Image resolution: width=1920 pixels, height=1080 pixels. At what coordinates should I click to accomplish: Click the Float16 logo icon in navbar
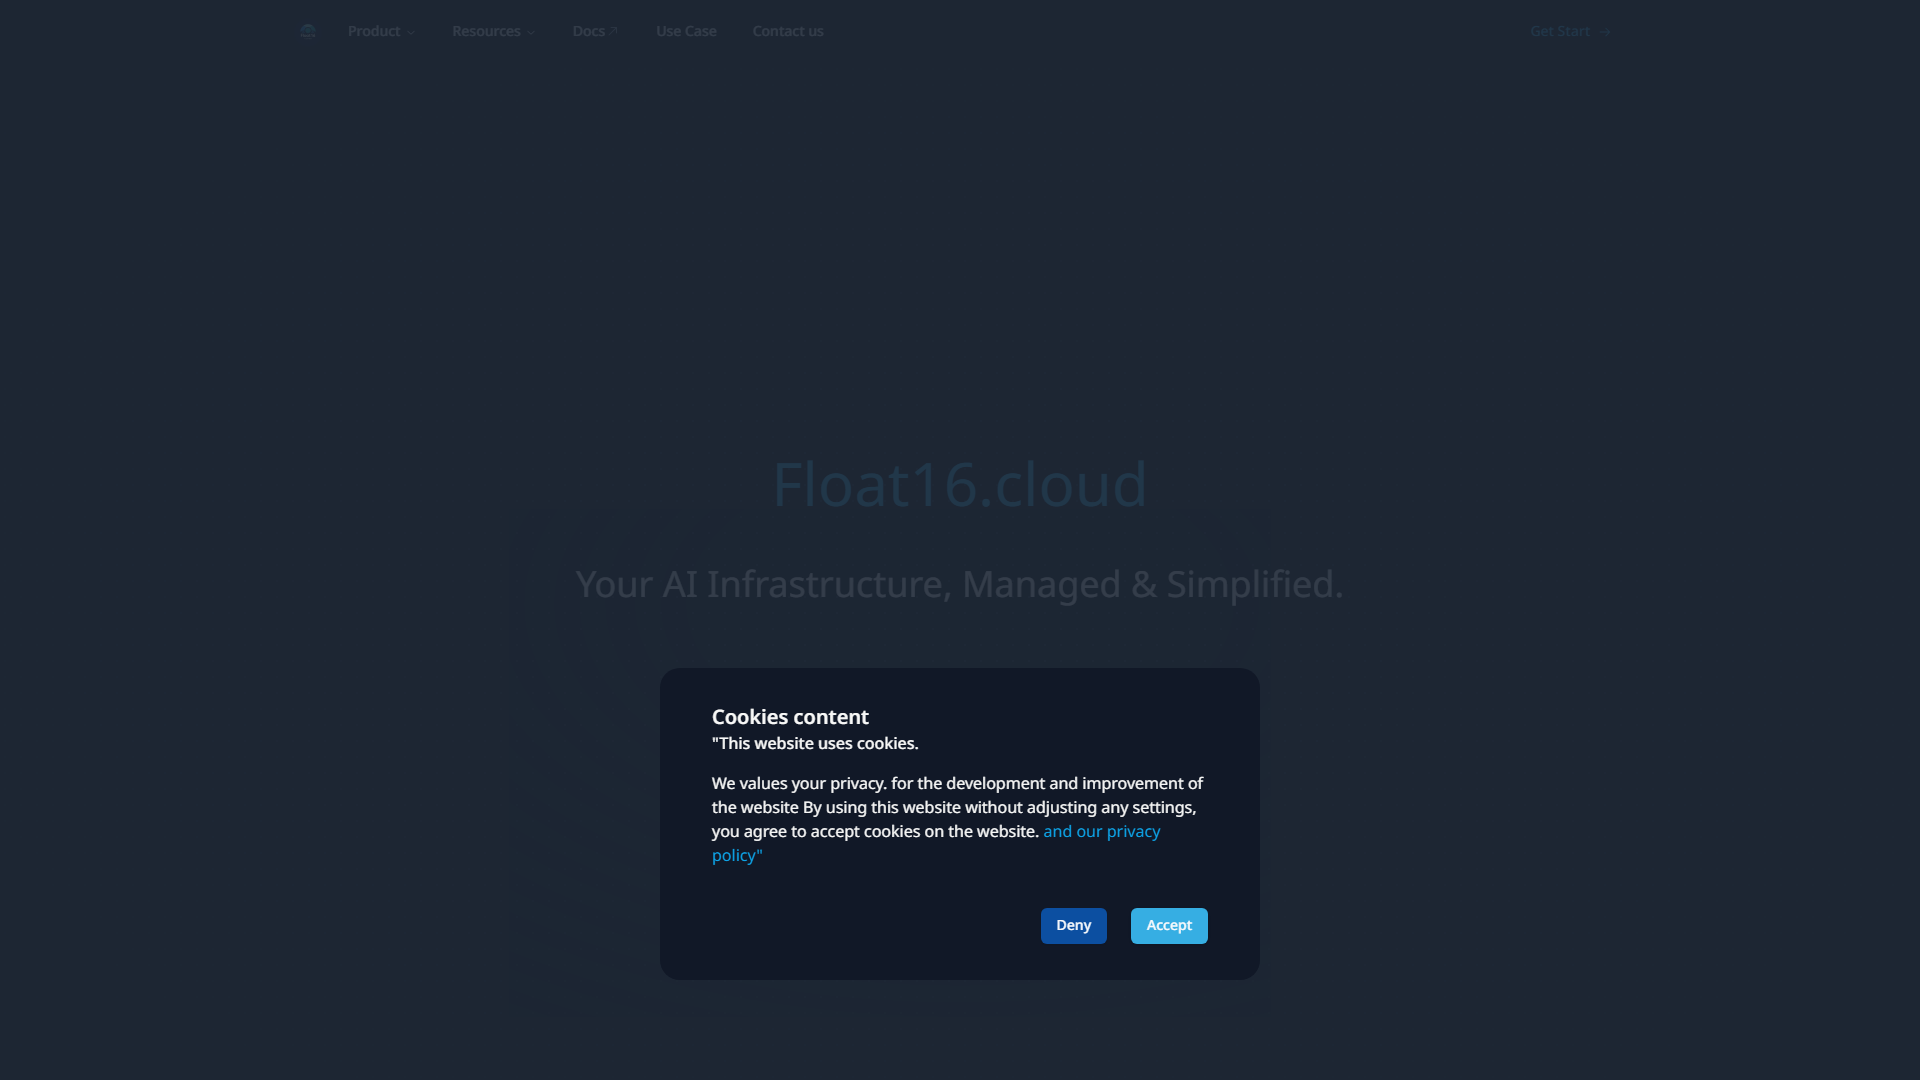coord(308,31)
